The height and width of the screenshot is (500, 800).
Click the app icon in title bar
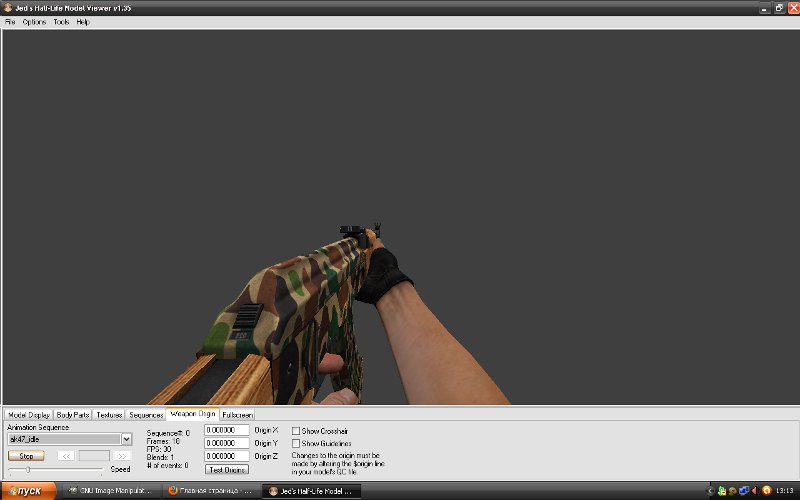click(8, 8)
